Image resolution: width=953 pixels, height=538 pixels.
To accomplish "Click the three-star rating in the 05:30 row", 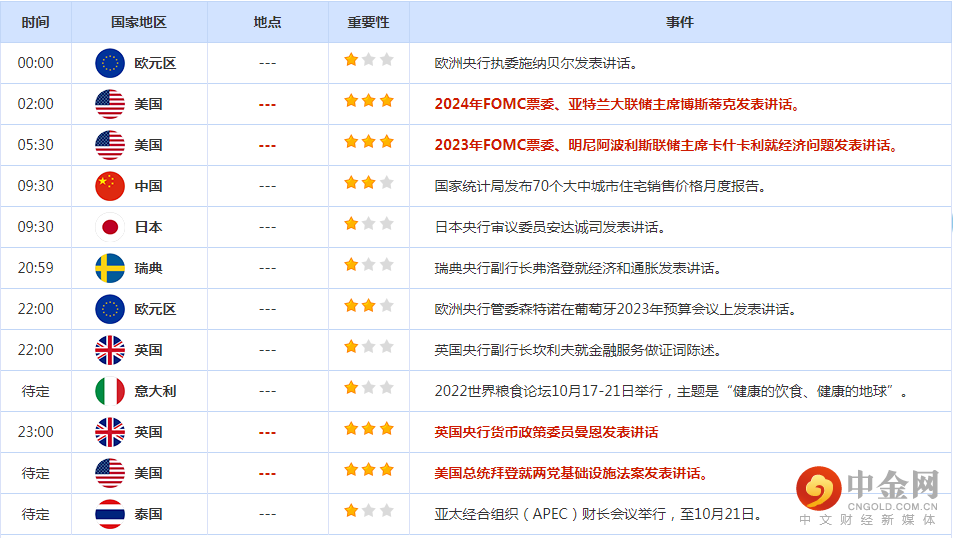I will [369, 142].
